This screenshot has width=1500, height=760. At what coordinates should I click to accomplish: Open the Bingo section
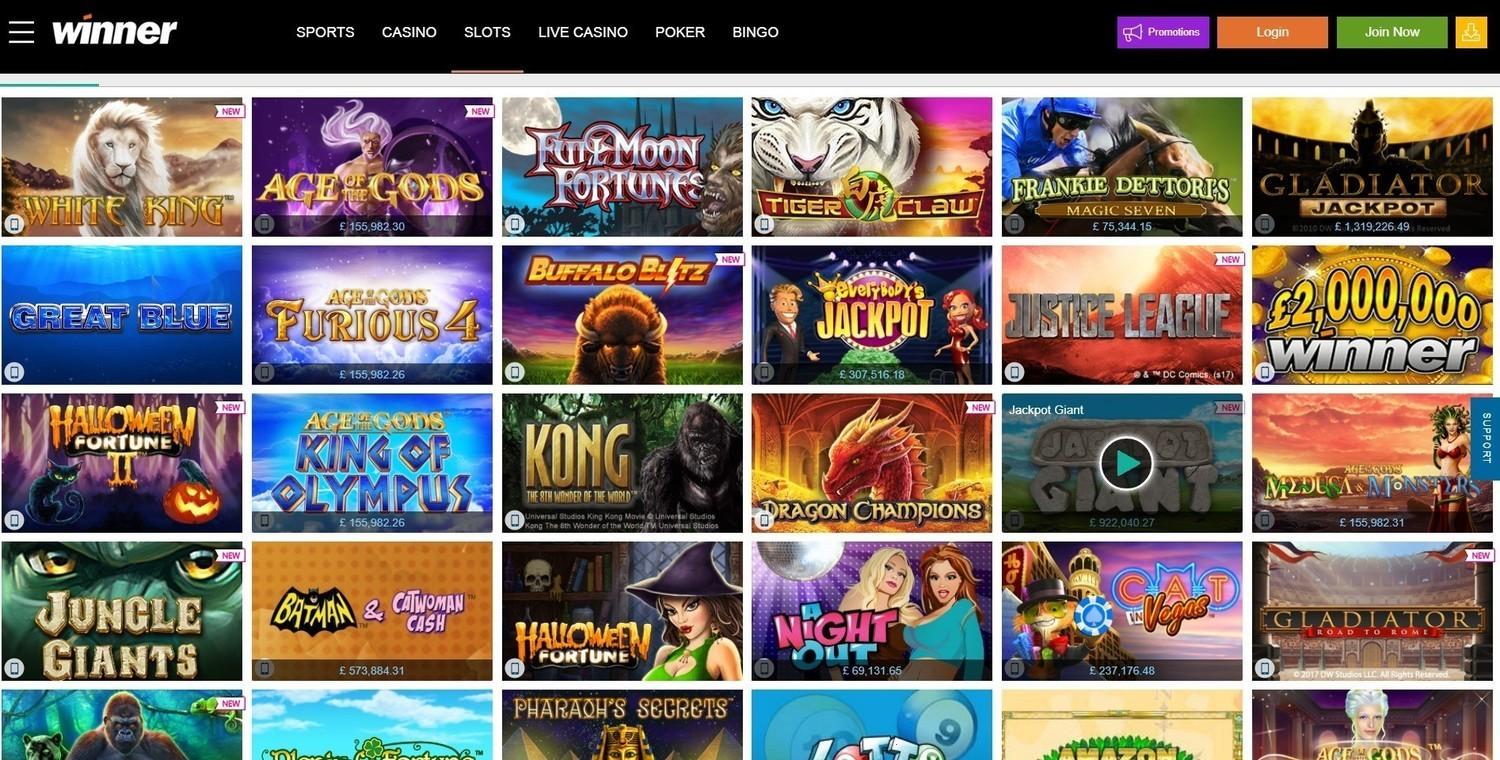(755, 32)
